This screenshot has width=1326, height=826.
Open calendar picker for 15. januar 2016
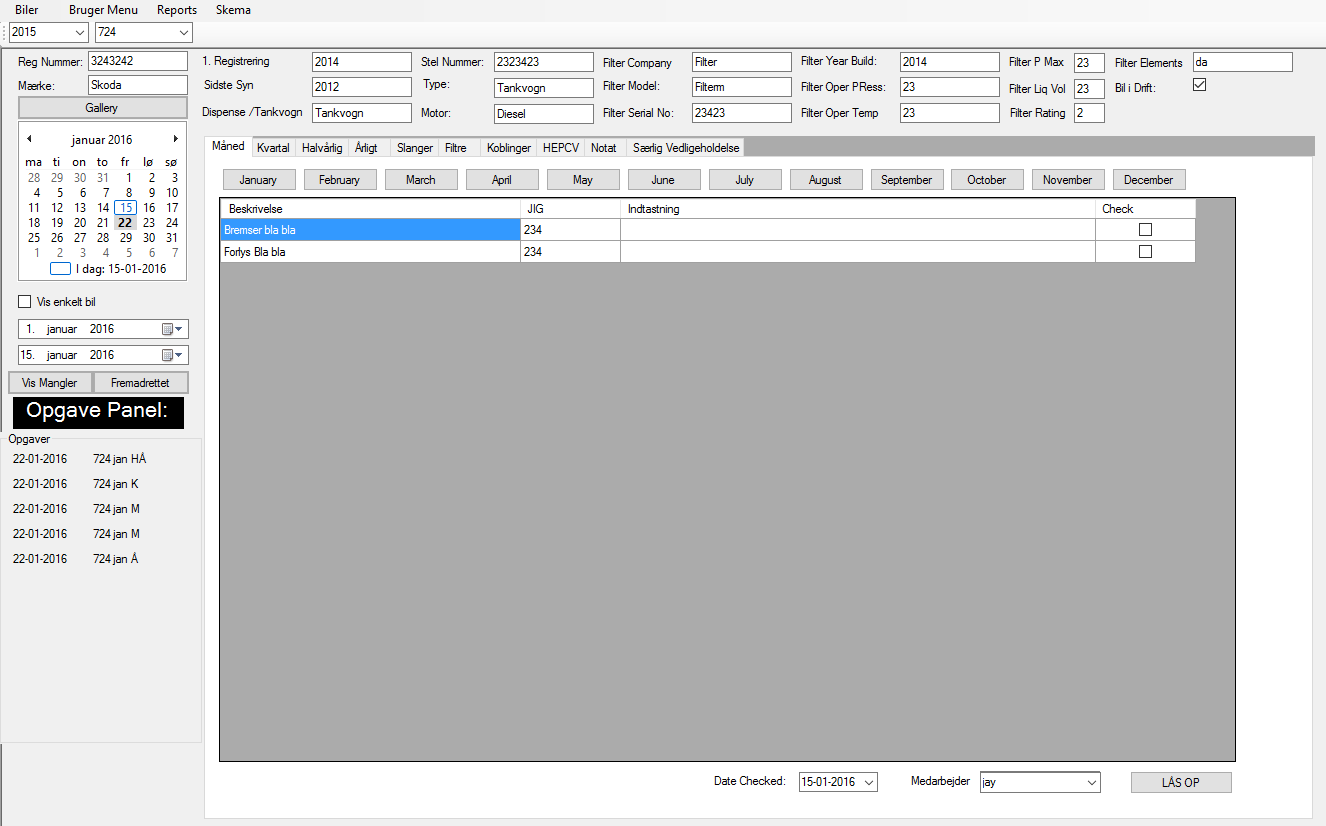[172, 355]
